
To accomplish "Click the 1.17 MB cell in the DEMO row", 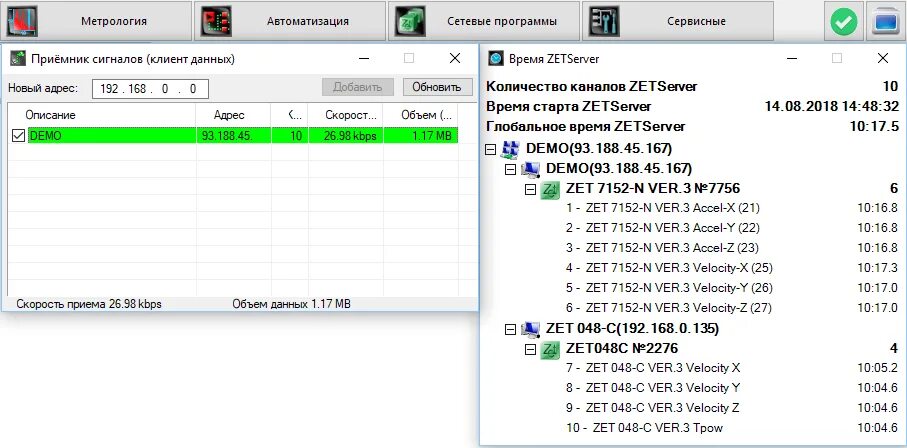I will (421, 136).
